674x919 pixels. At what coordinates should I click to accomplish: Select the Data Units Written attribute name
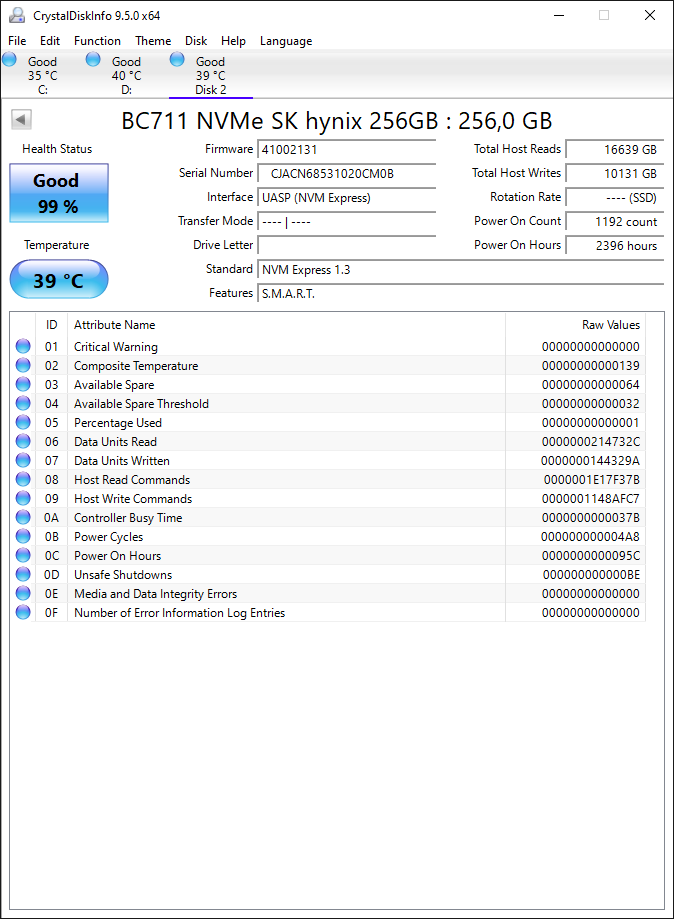(122, 461)
